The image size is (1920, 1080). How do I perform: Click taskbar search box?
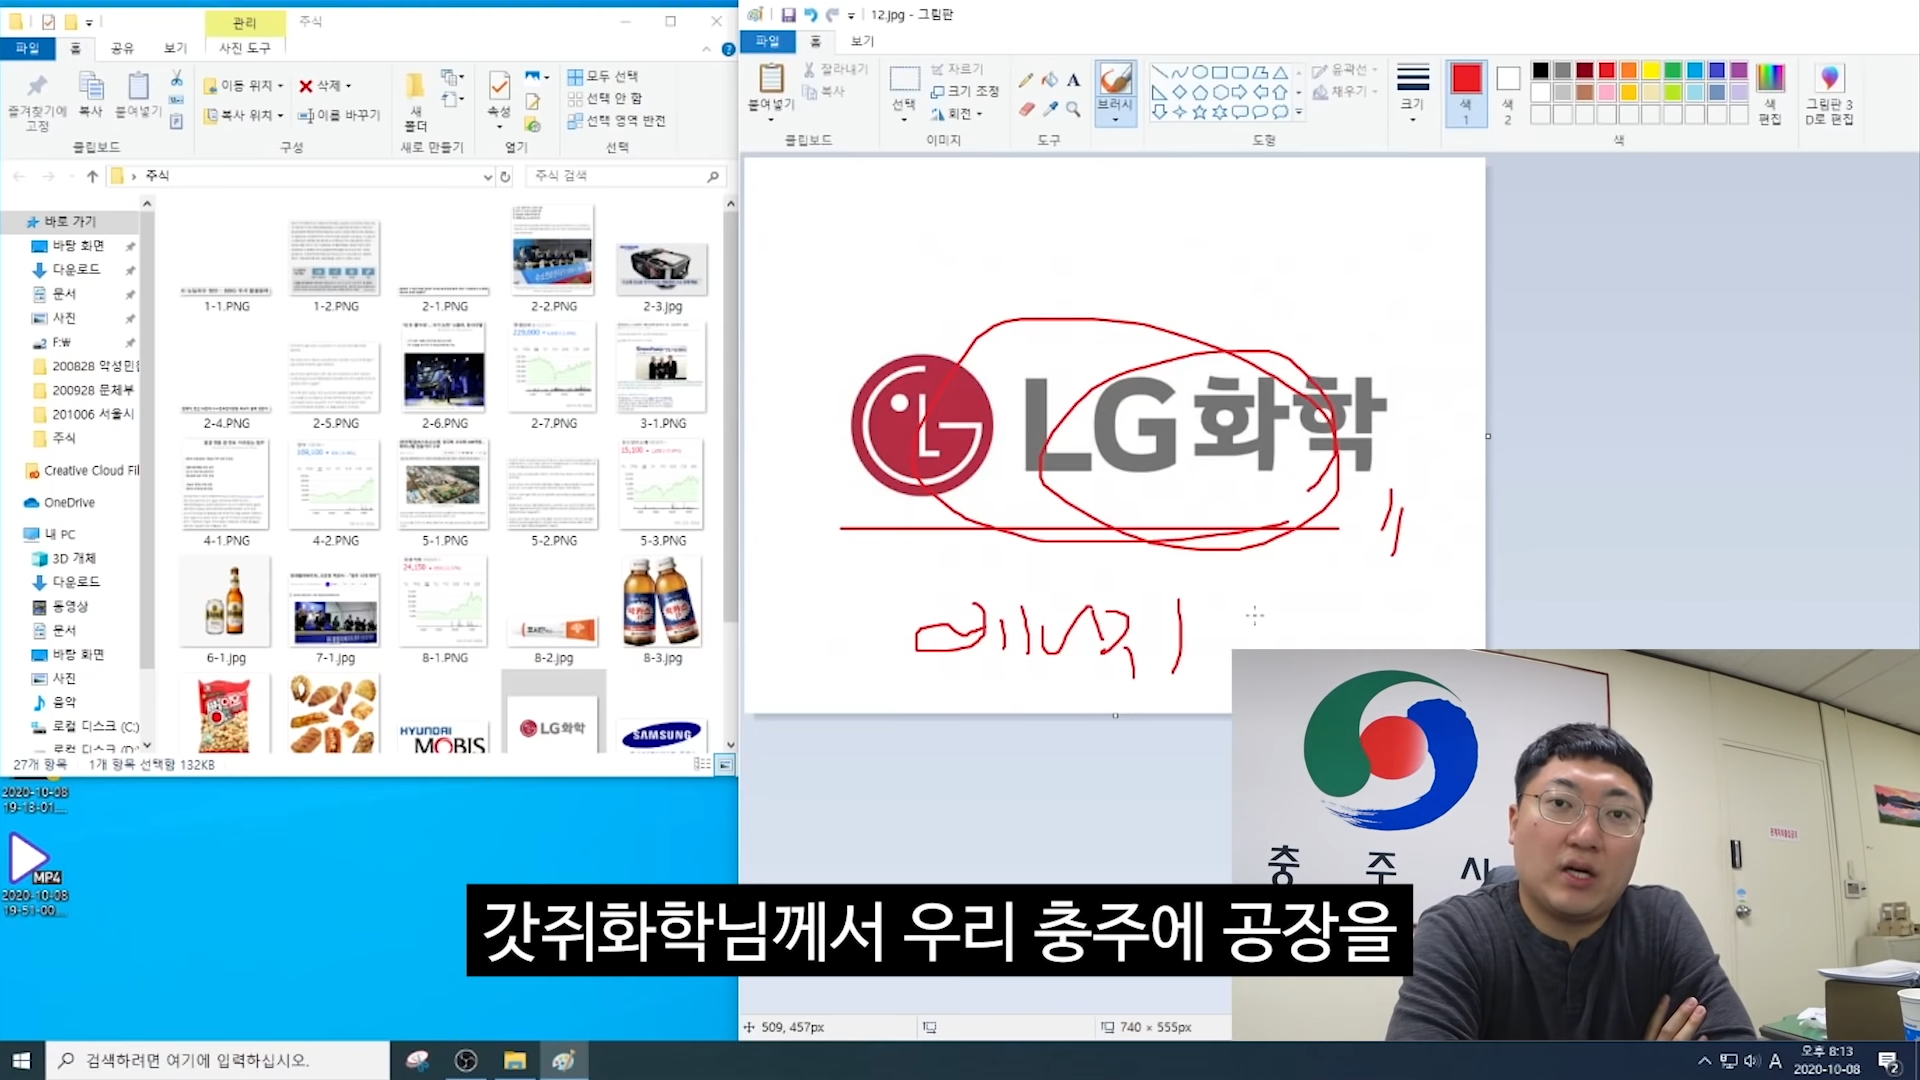218,1060
